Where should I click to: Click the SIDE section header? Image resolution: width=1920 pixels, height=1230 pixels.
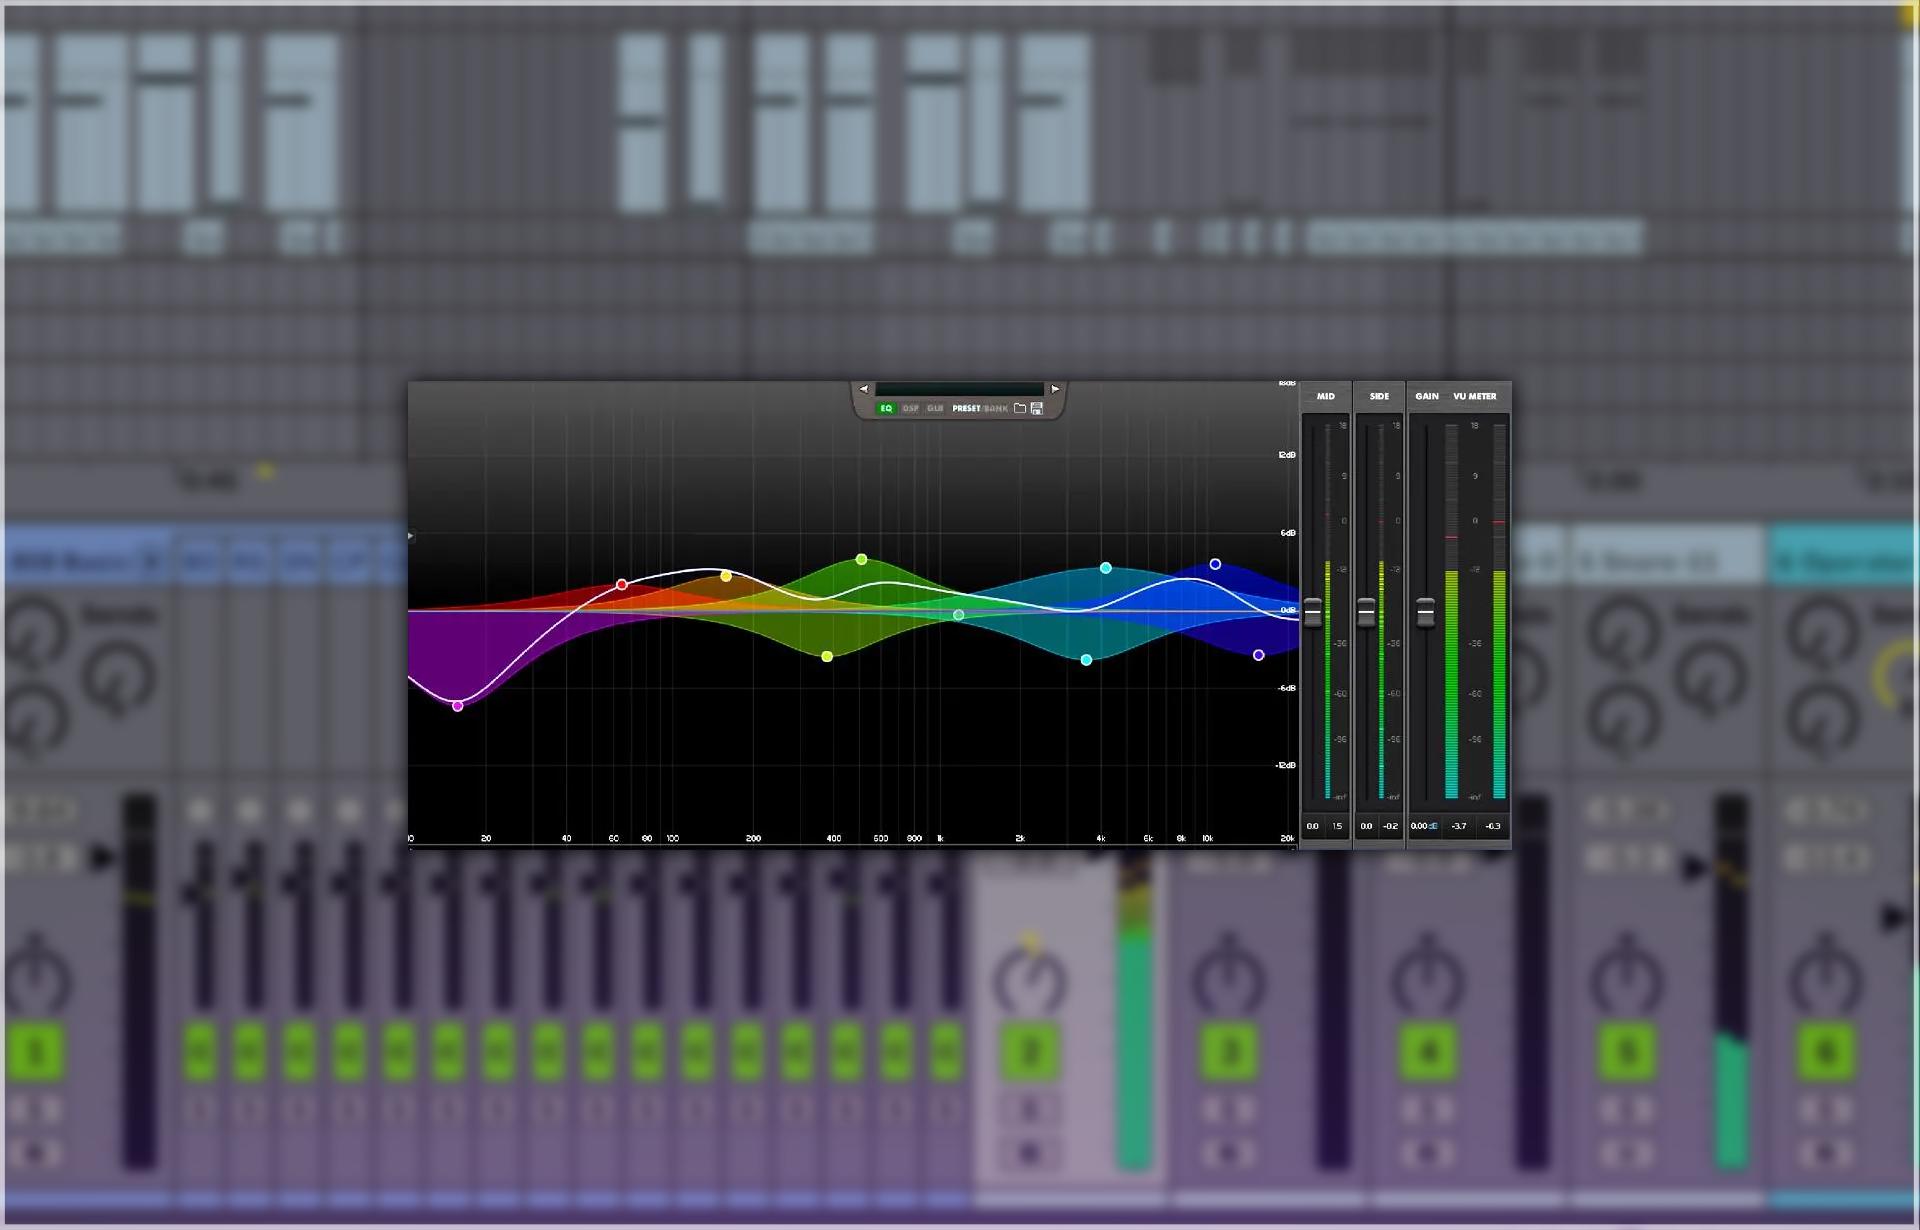pos(1379,396)
